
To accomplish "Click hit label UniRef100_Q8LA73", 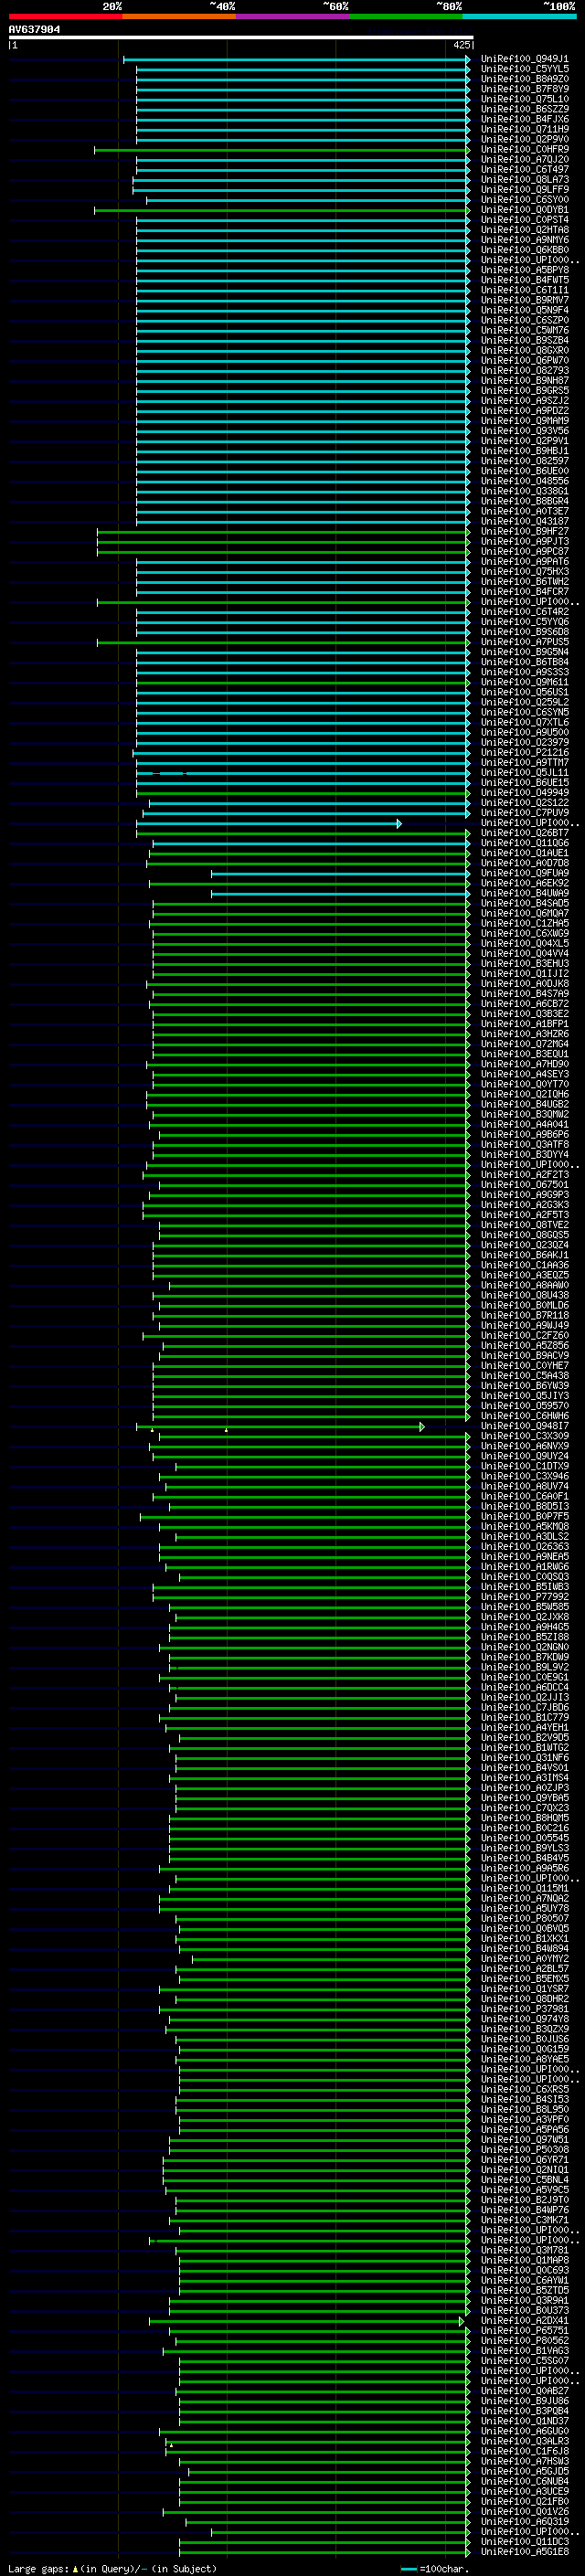I will 525,180.
